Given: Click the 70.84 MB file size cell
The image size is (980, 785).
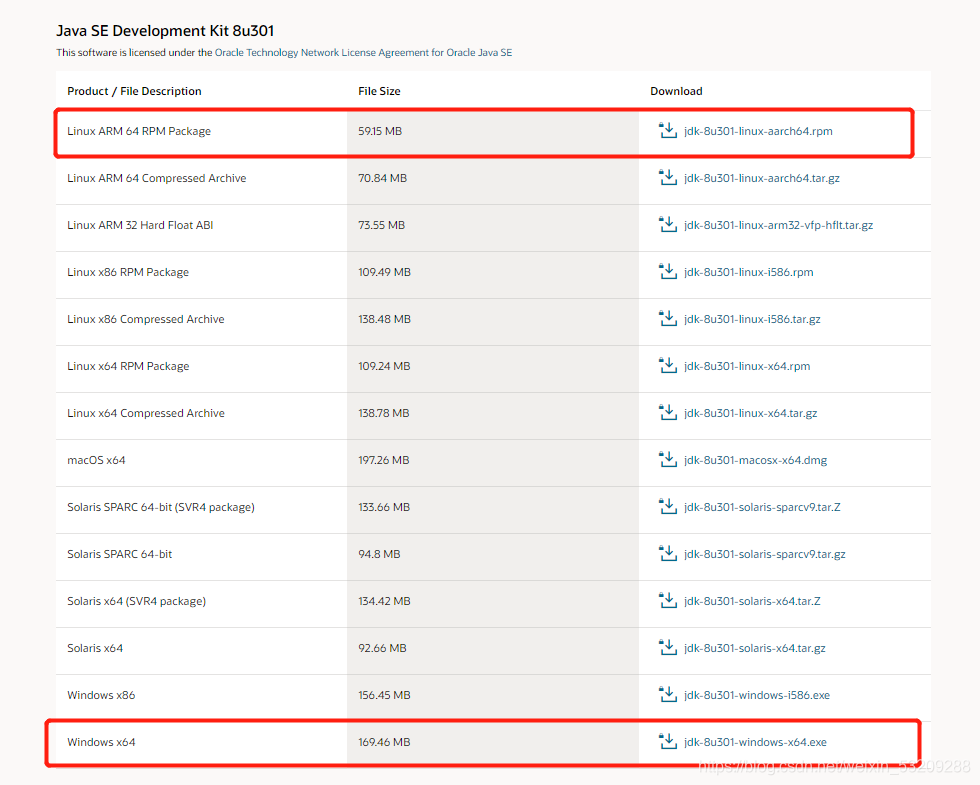Looking at the screenshot, I should click(492, 181).
